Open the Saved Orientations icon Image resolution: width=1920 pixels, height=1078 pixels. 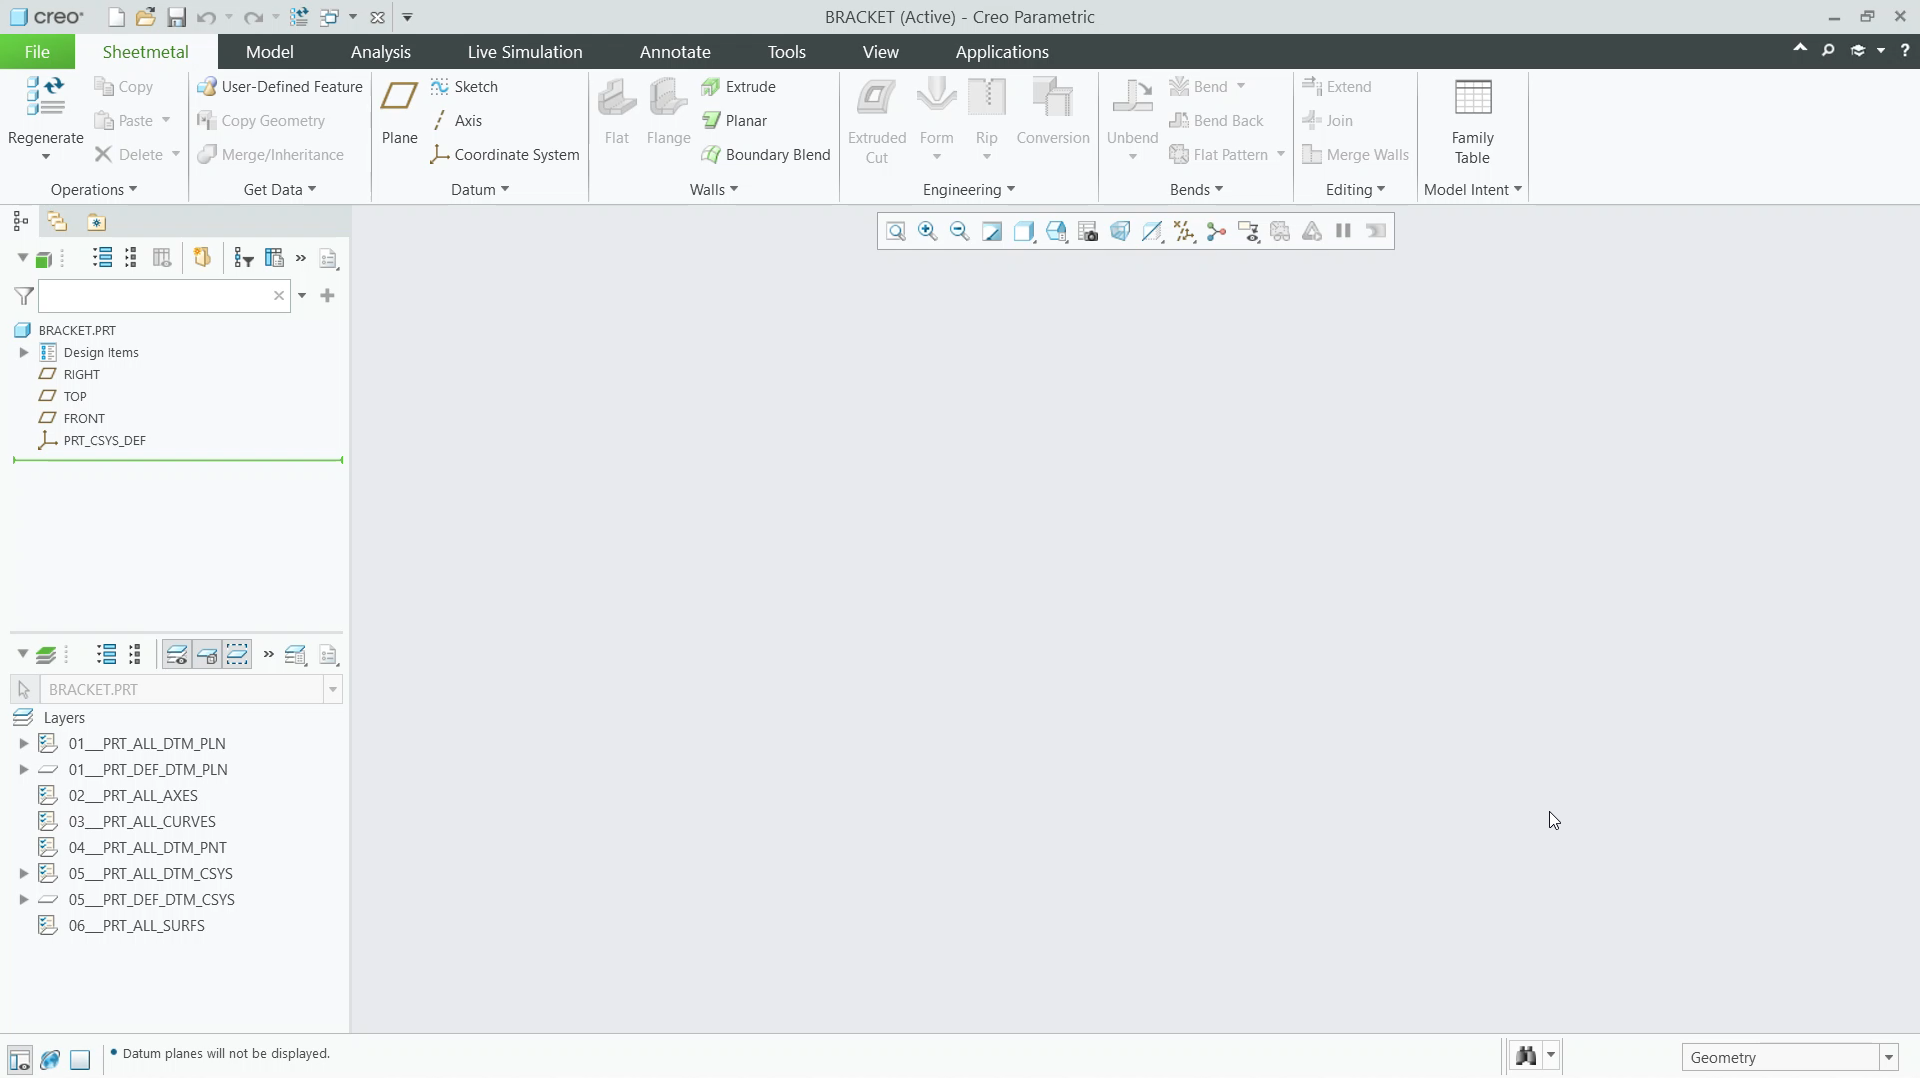(1056, 231)
